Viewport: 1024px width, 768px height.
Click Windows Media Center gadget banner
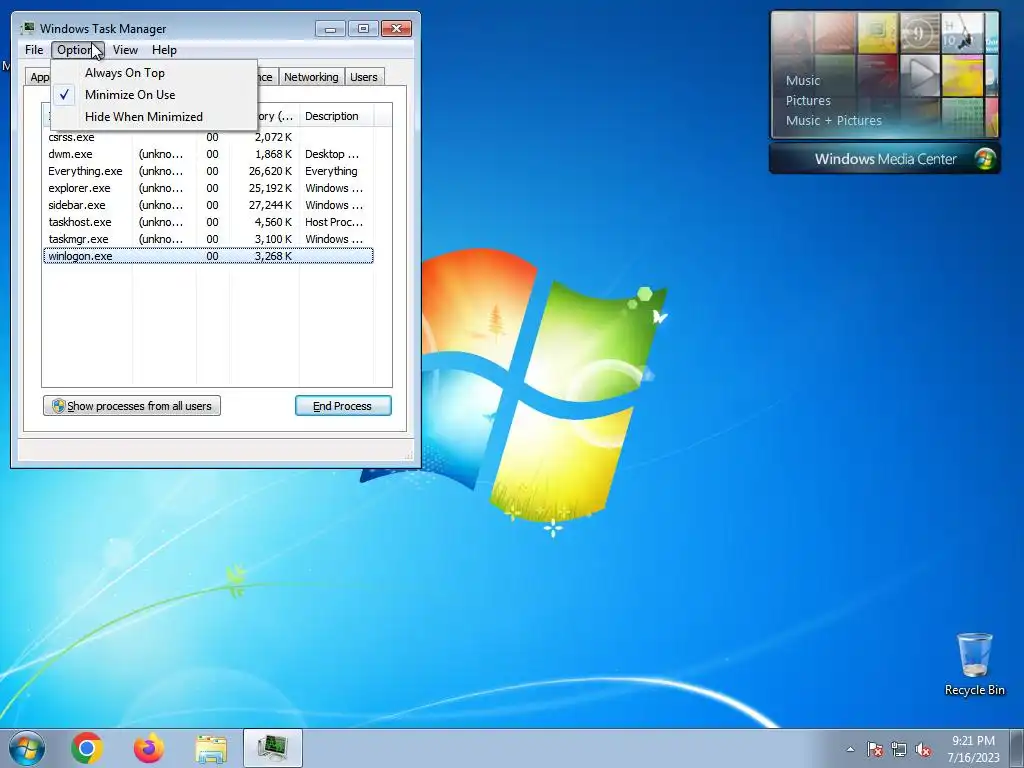(x=884, y=159)
